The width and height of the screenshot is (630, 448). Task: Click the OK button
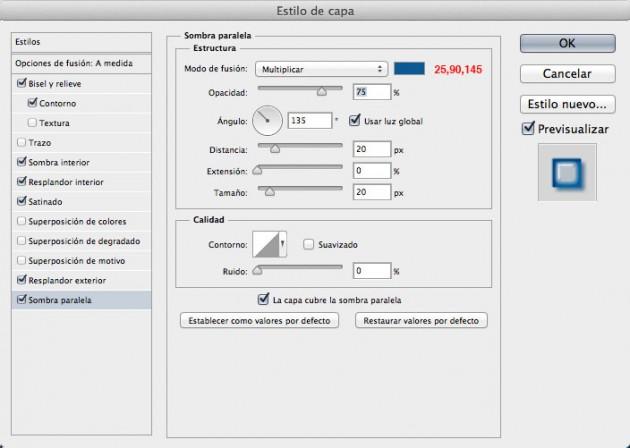point(567,43)
